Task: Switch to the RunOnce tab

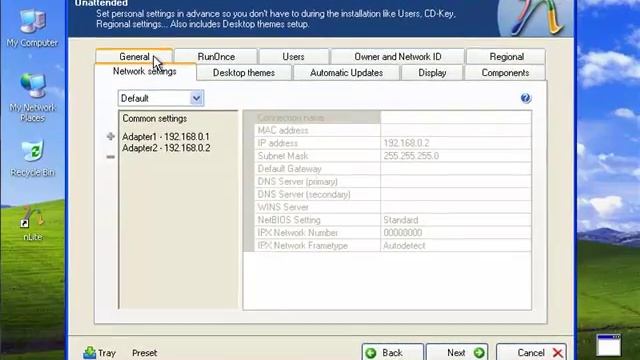Action: (216, 56)
